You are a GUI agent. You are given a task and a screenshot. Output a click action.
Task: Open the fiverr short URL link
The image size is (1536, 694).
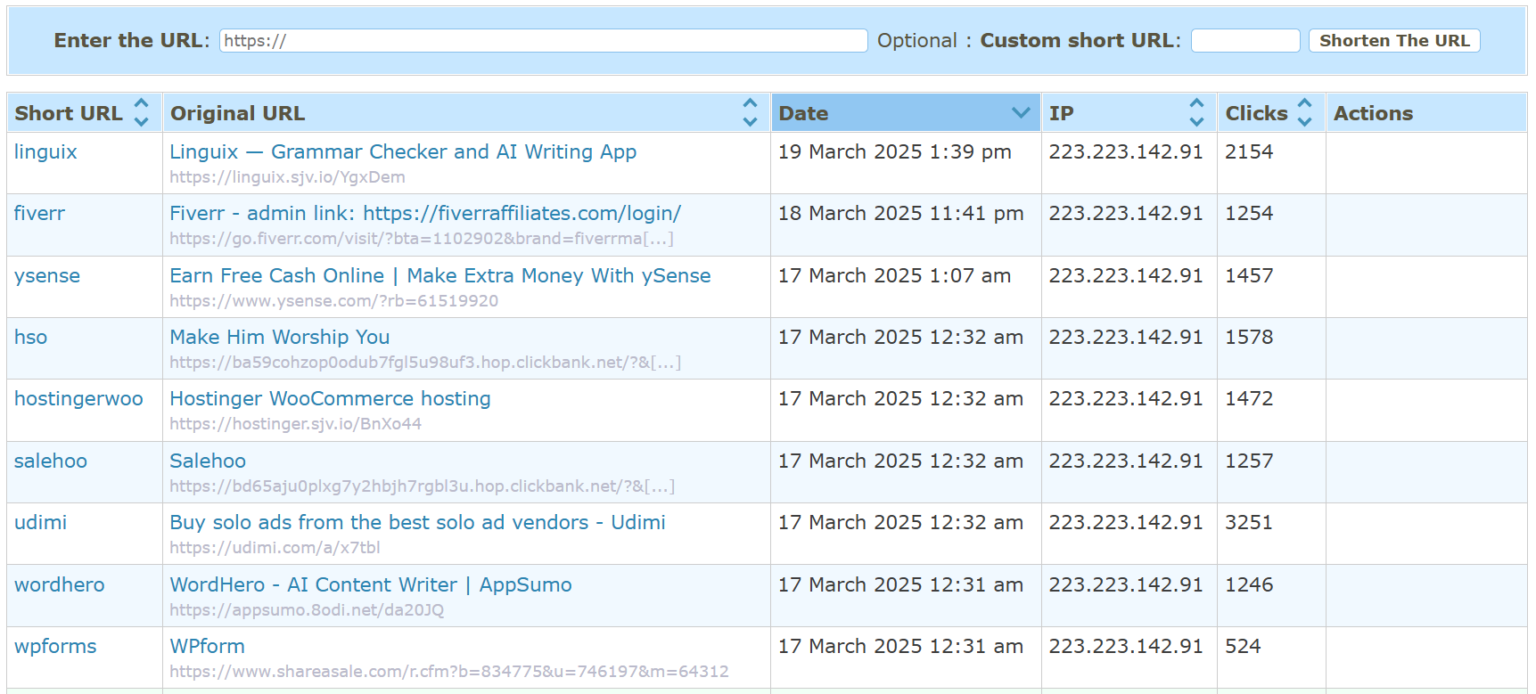point(39,213)
